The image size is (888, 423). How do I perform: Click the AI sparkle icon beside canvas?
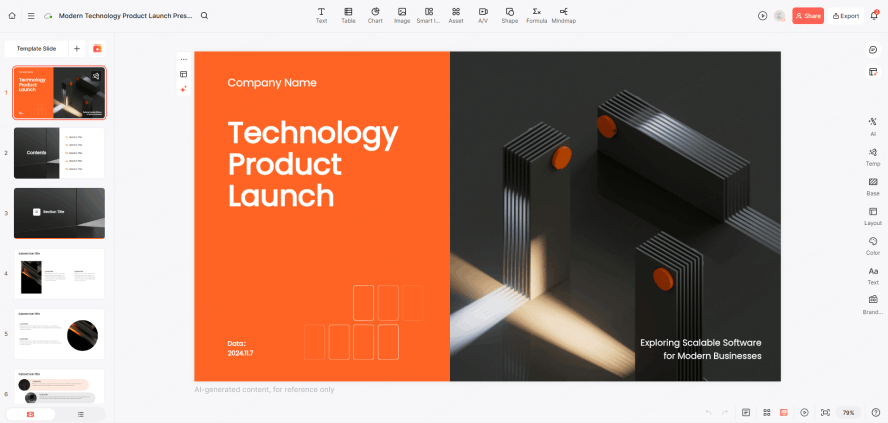coord(183,89)
